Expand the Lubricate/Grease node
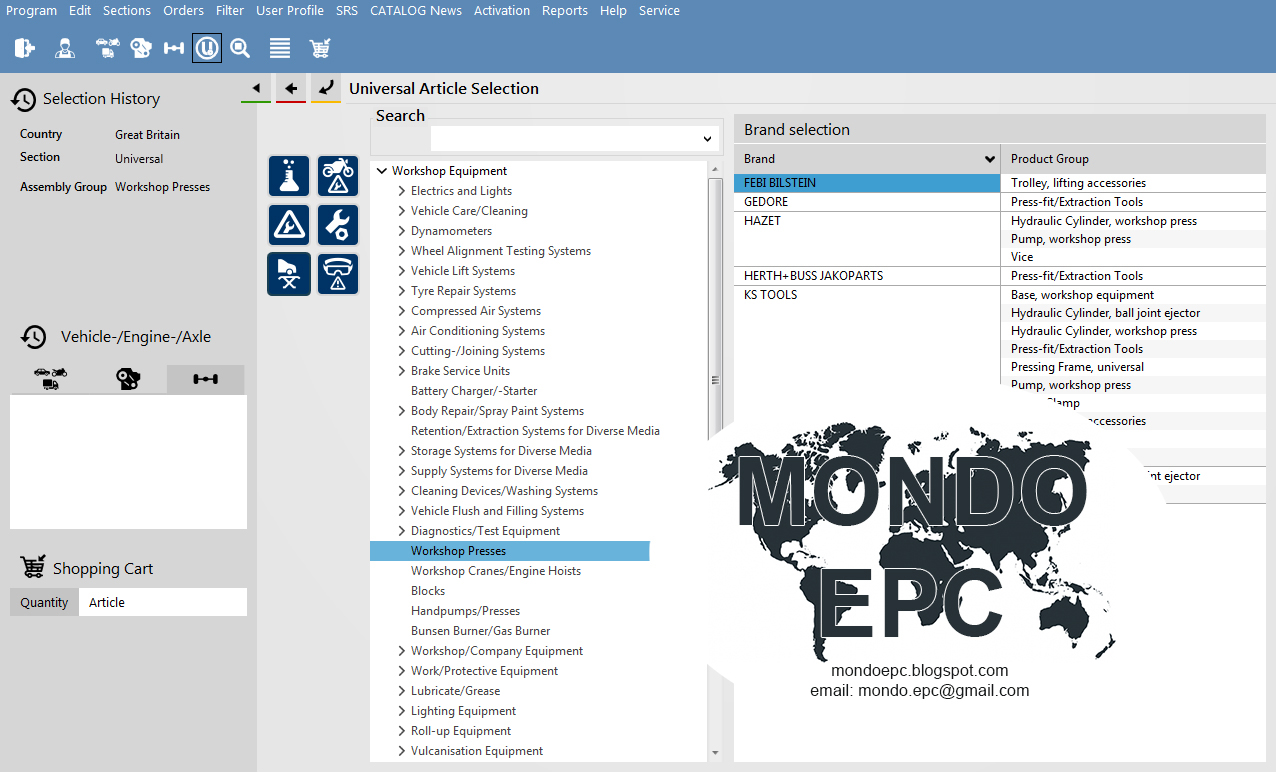The width and height of the screenshot is (1276, 772). click(401, 691)
